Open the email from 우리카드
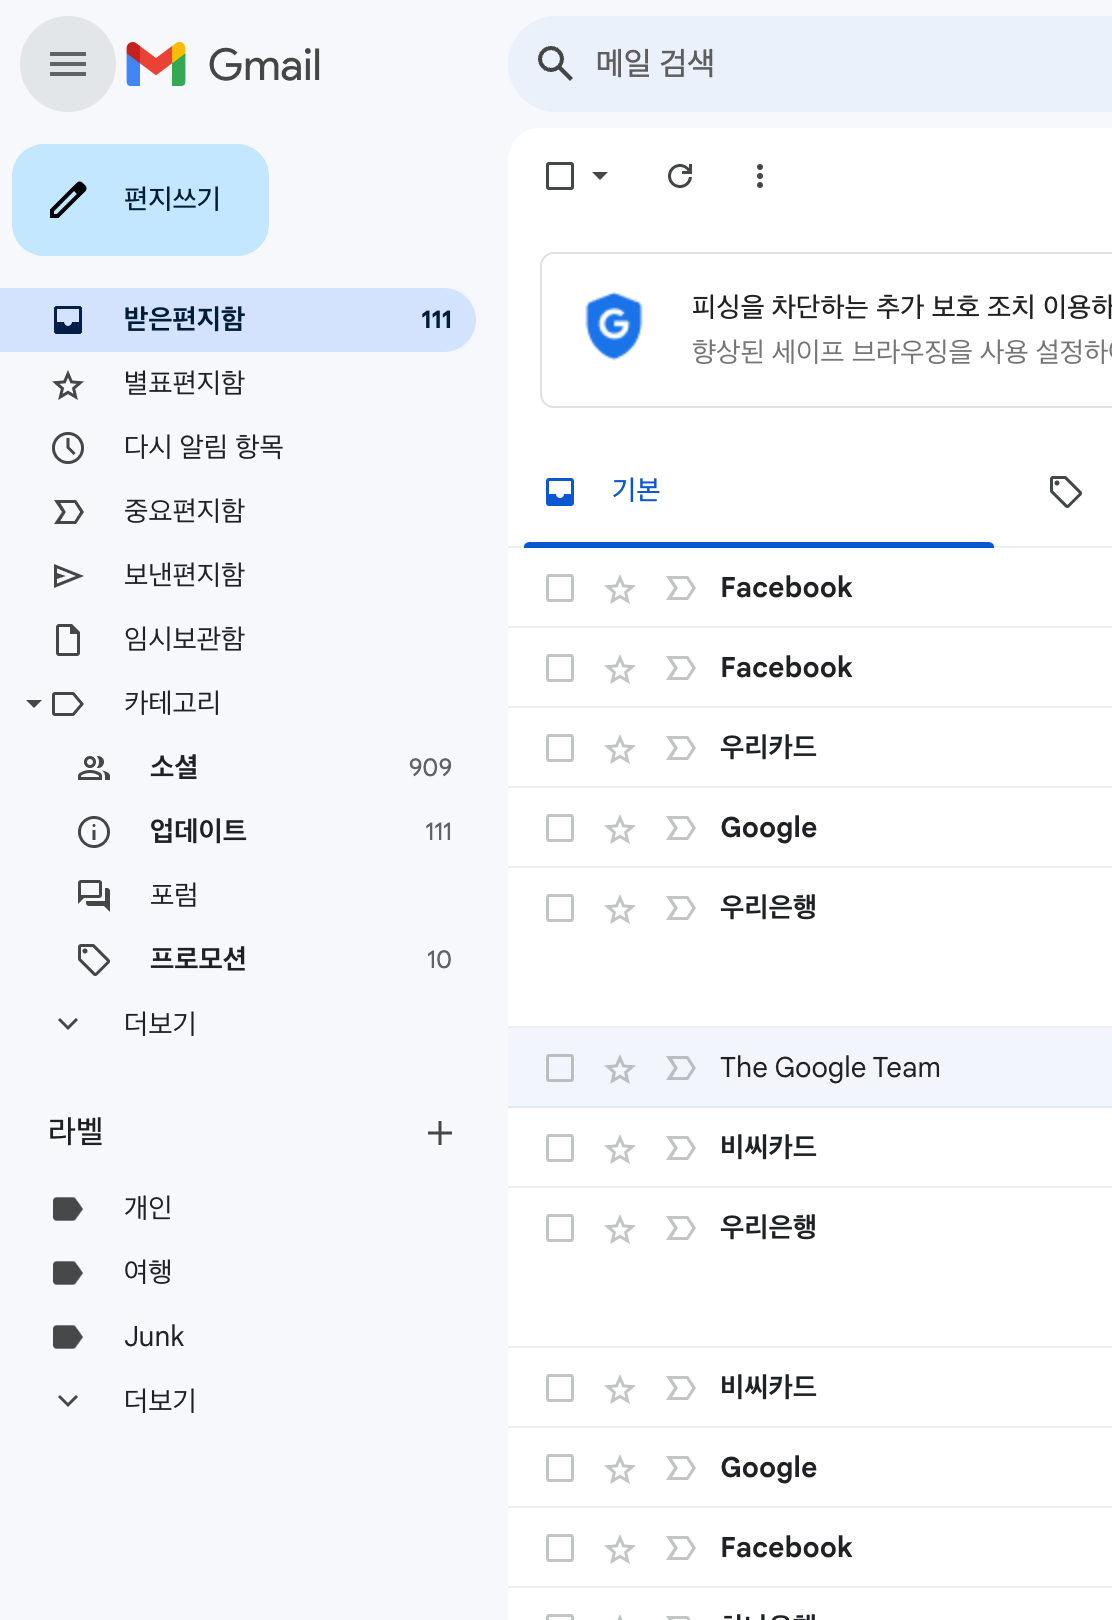 (x=810, y=747)
